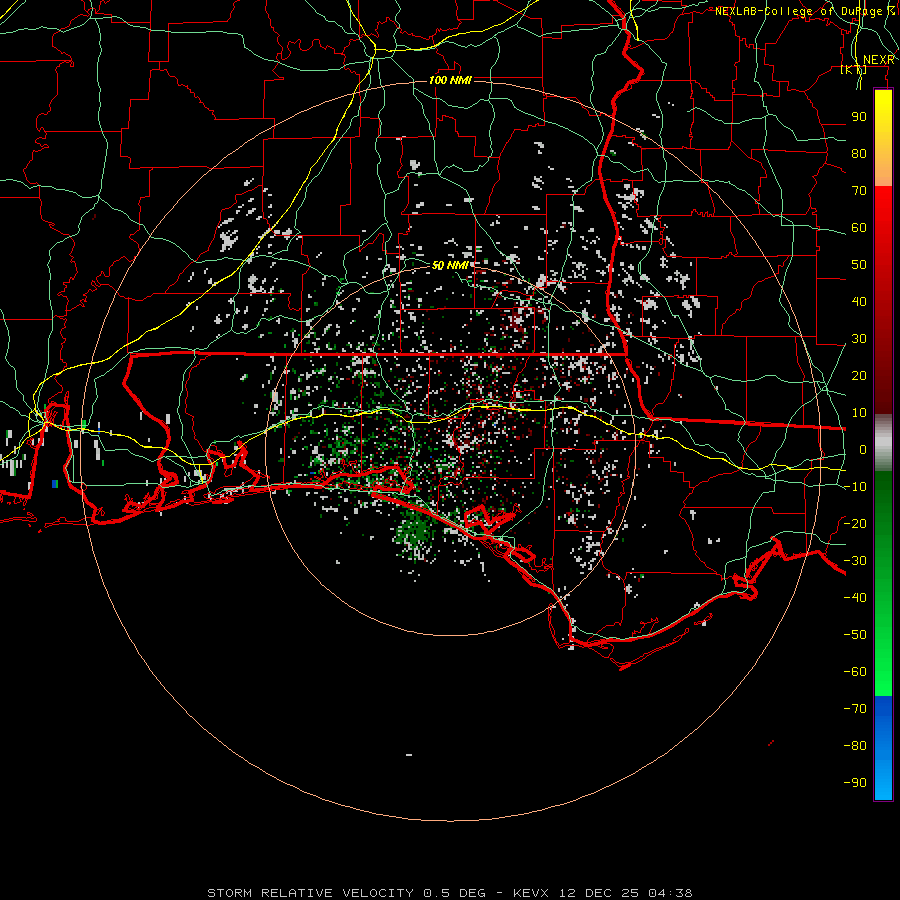Click the 10 value on the velocity scale
This screenshot has height=900, width=900.
pos(859,413)
